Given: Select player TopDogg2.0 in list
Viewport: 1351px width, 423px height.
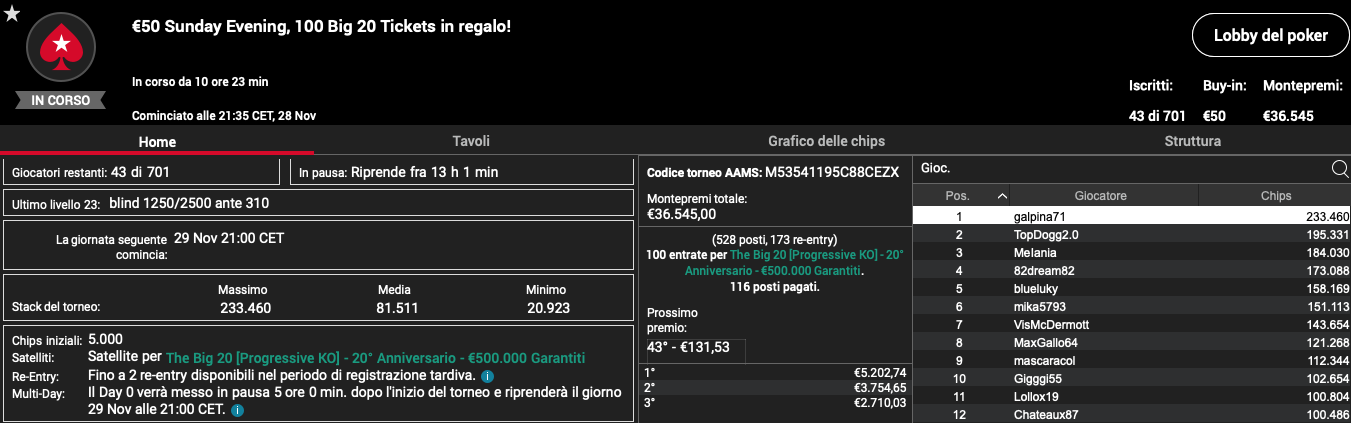Looking at the screenshot, I should point(1132,234).
